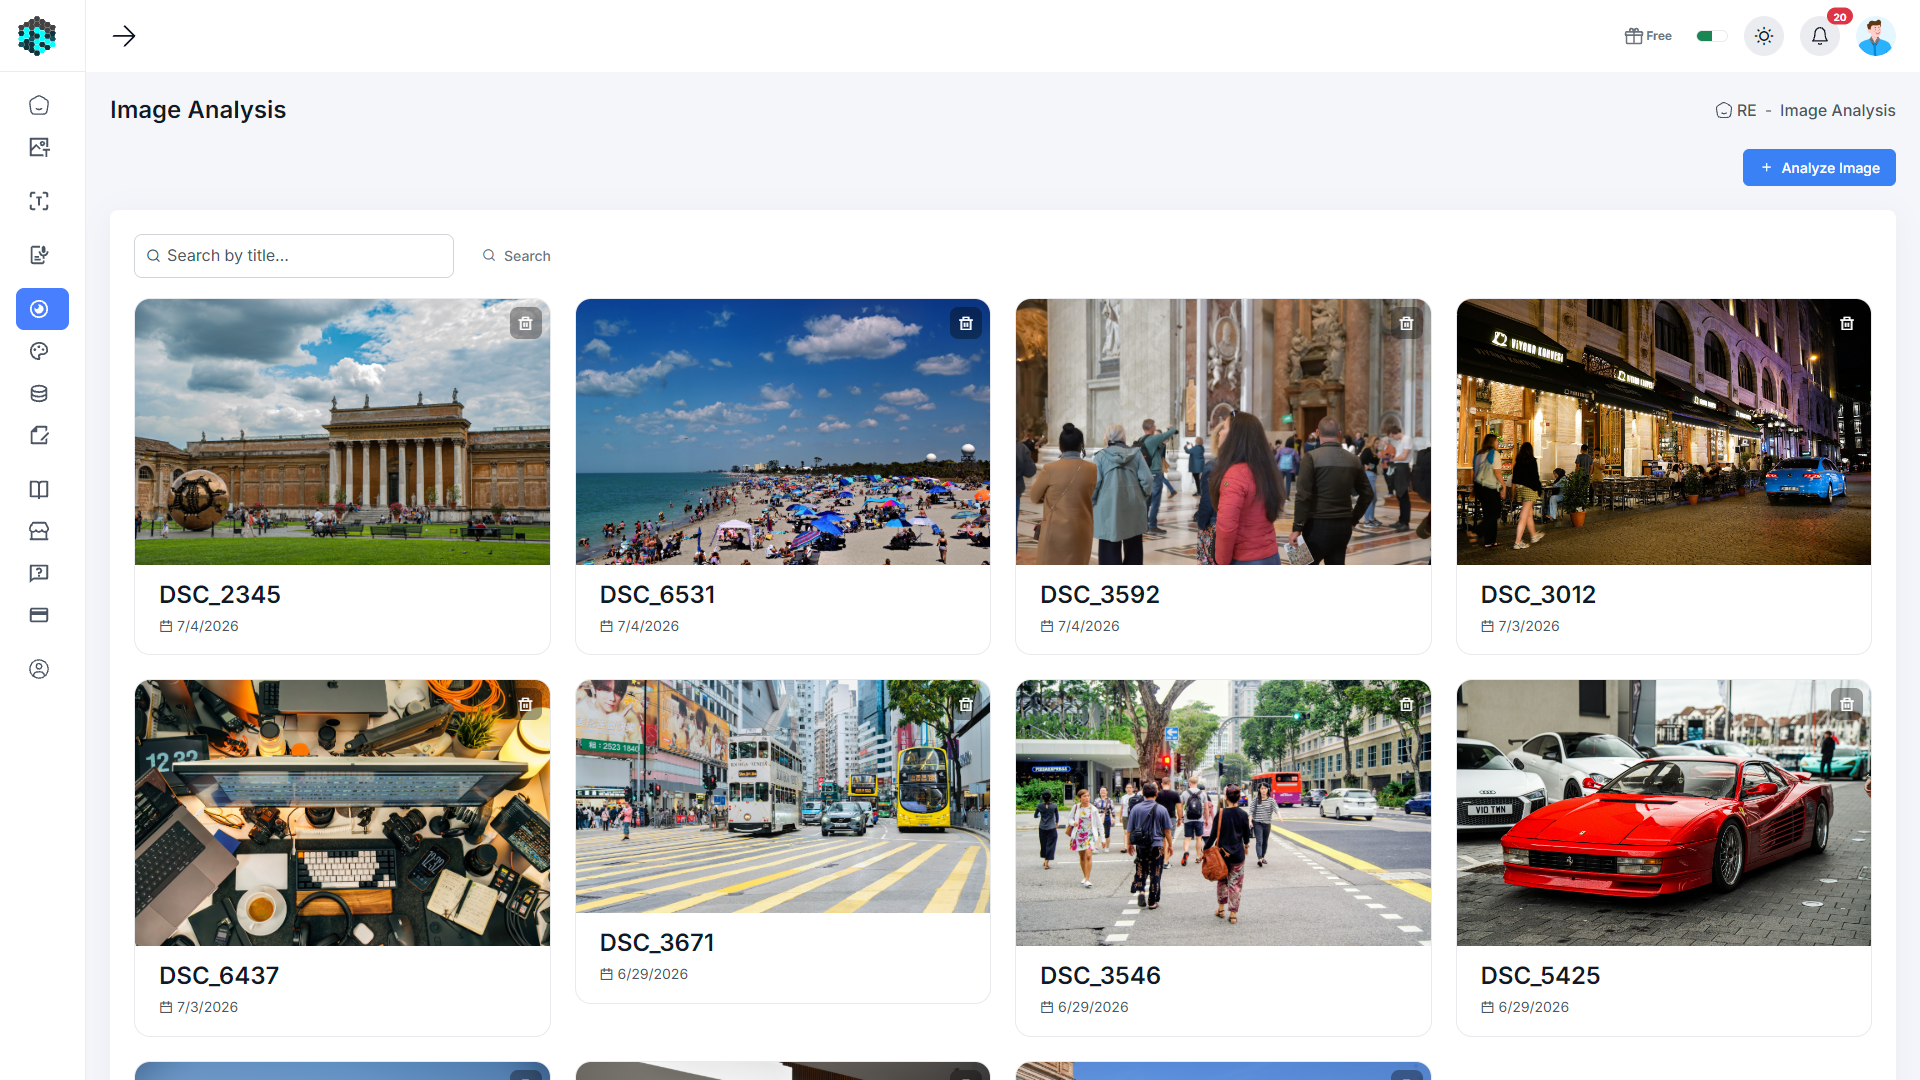
Task: Delete the DSC_6531 beach image
Action: [966, 323]
